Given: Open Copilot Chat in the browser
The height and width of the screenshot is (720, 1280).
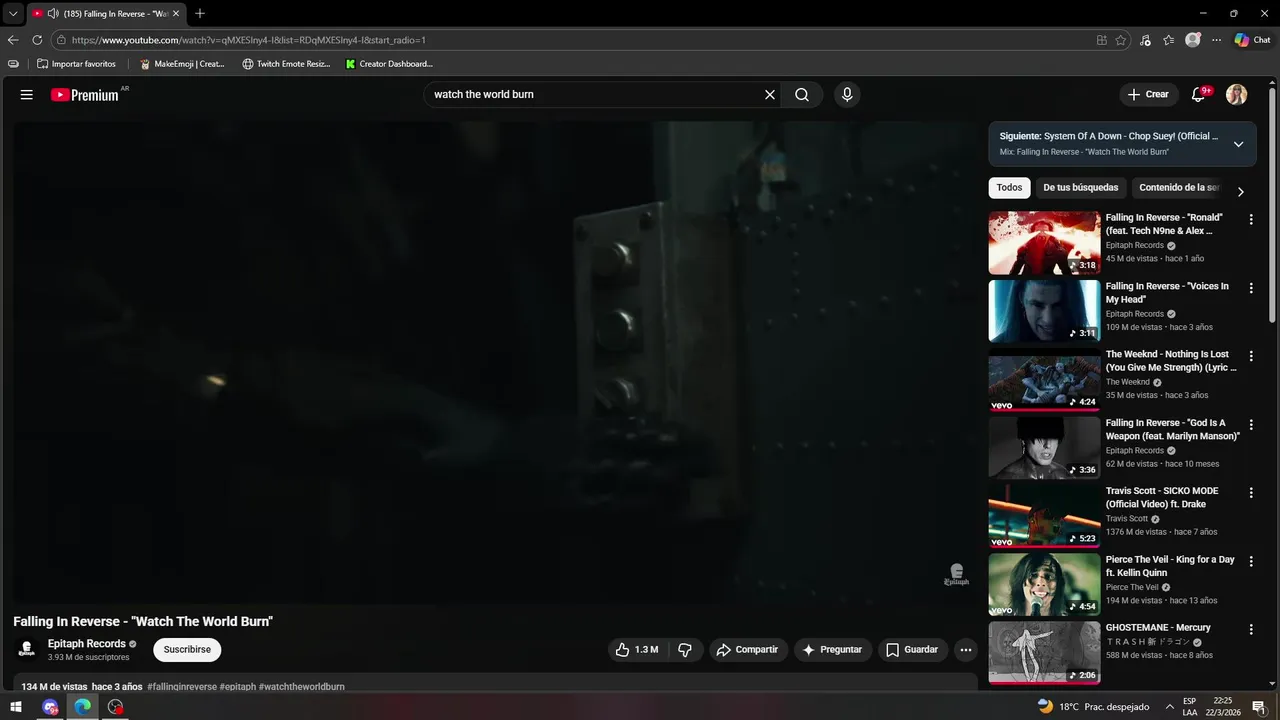Looking at the screenshot, I should coord(1252,40).
